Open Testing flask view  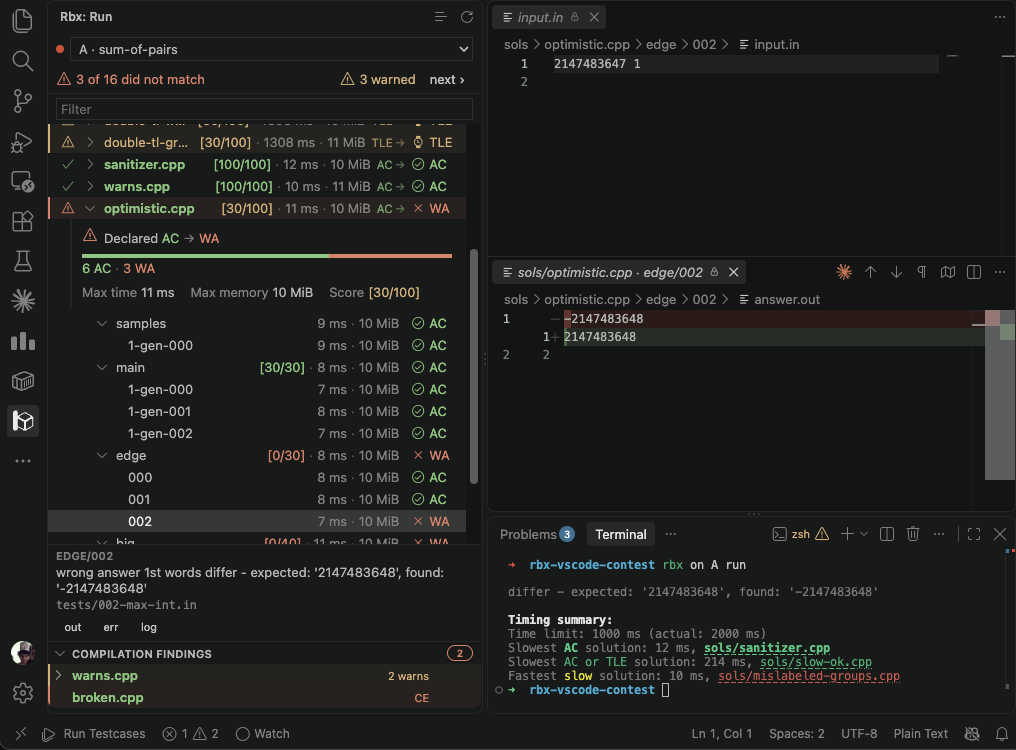tap(23, 261)
